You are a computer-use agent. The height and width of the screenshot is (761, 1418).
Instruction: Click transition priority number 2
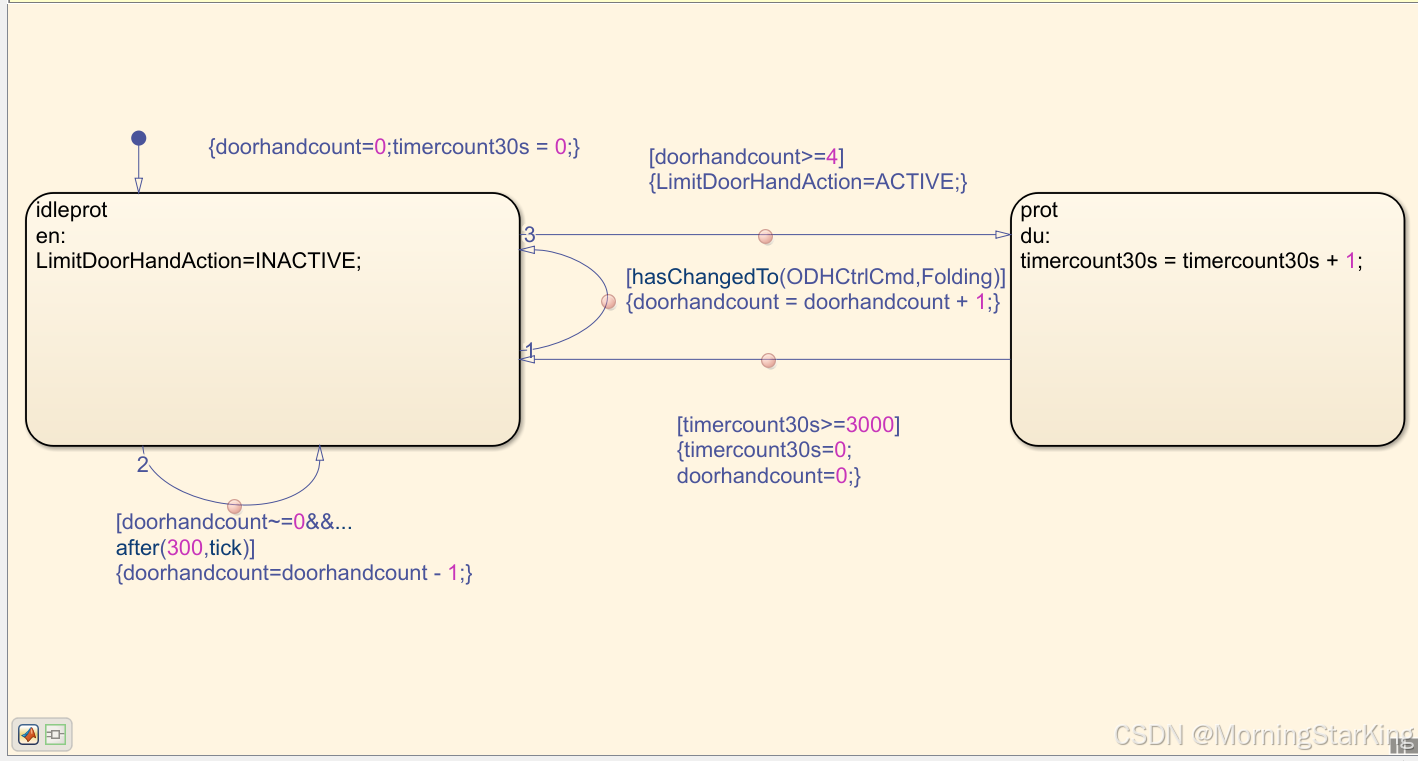tap(142, 464)
